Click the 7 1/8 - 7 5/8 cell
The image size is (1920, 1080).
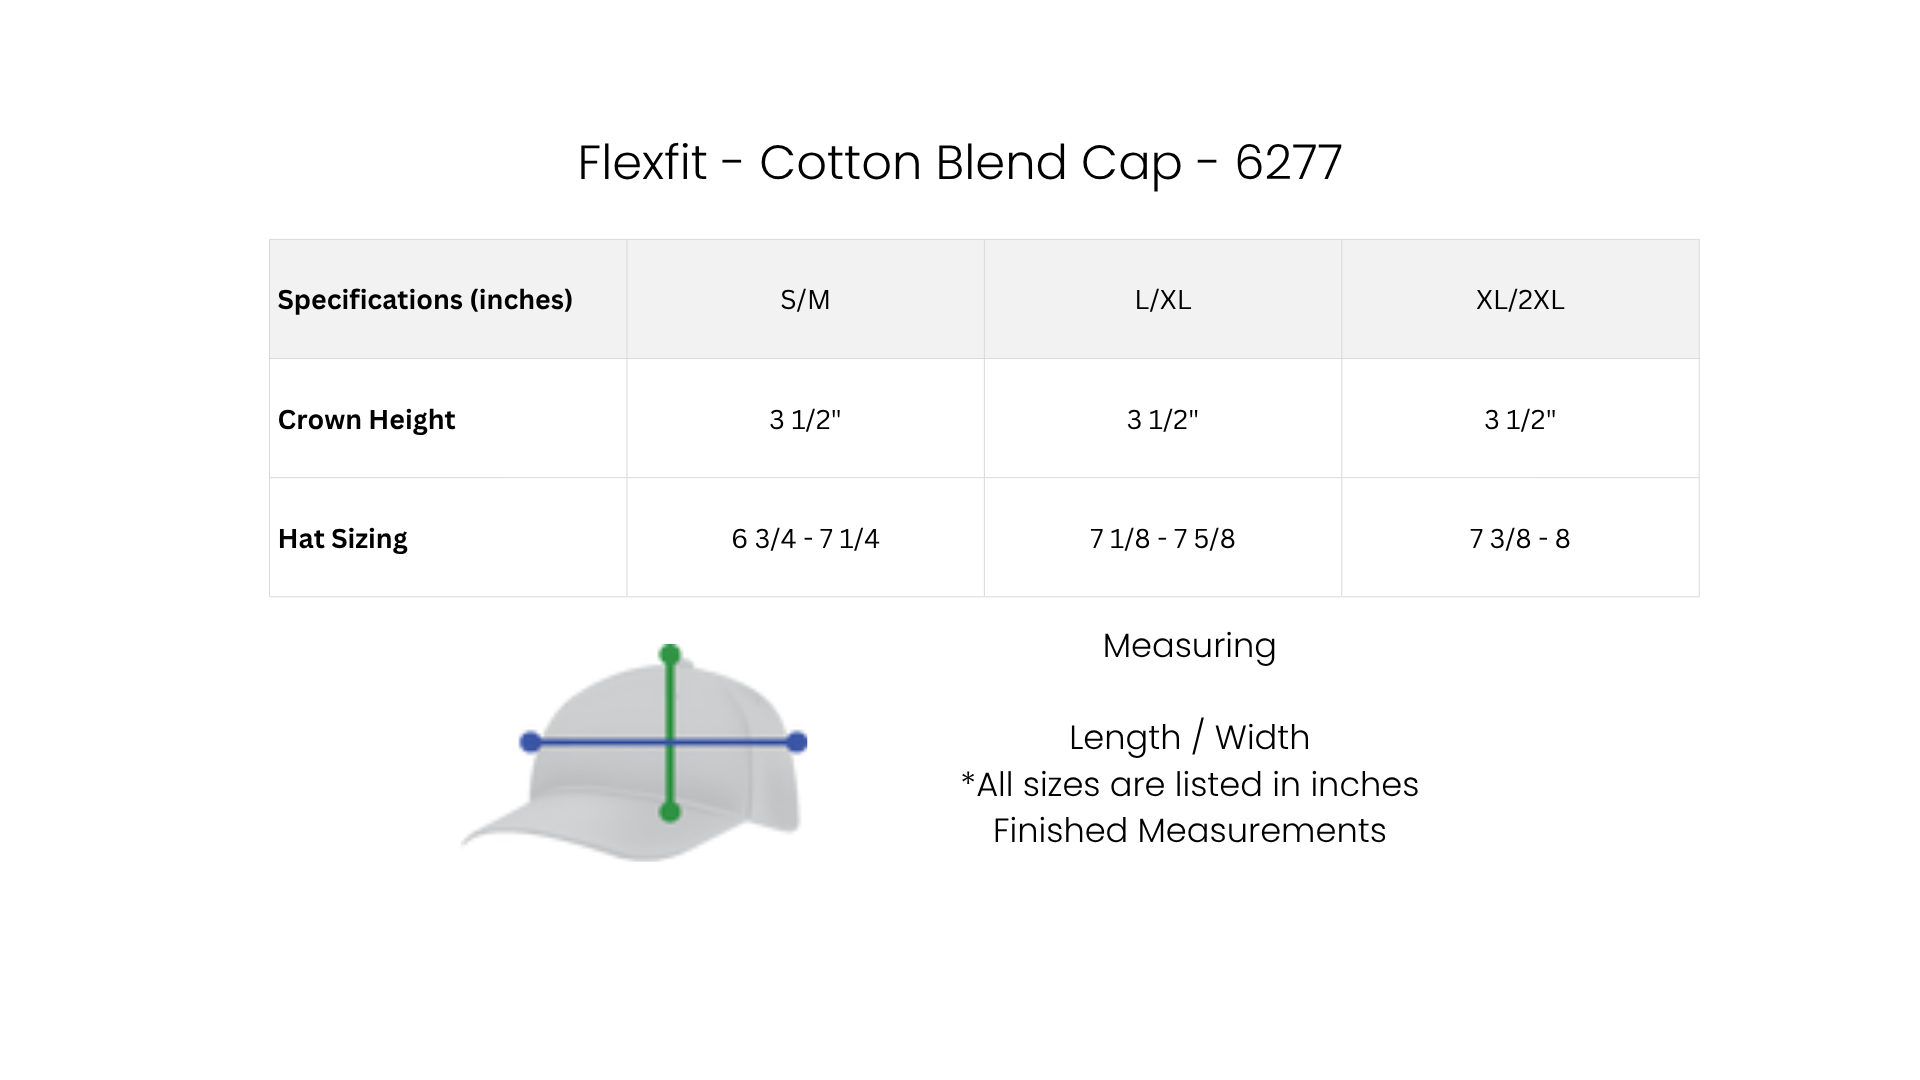[x=1163, y=538]
